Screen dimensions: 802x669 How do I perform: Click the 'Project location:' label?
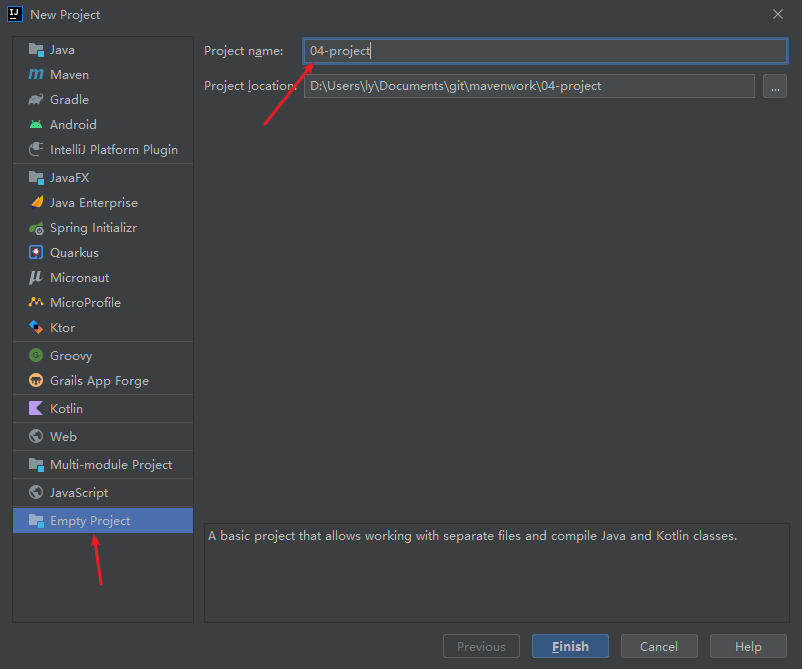(x=251, y=86)
